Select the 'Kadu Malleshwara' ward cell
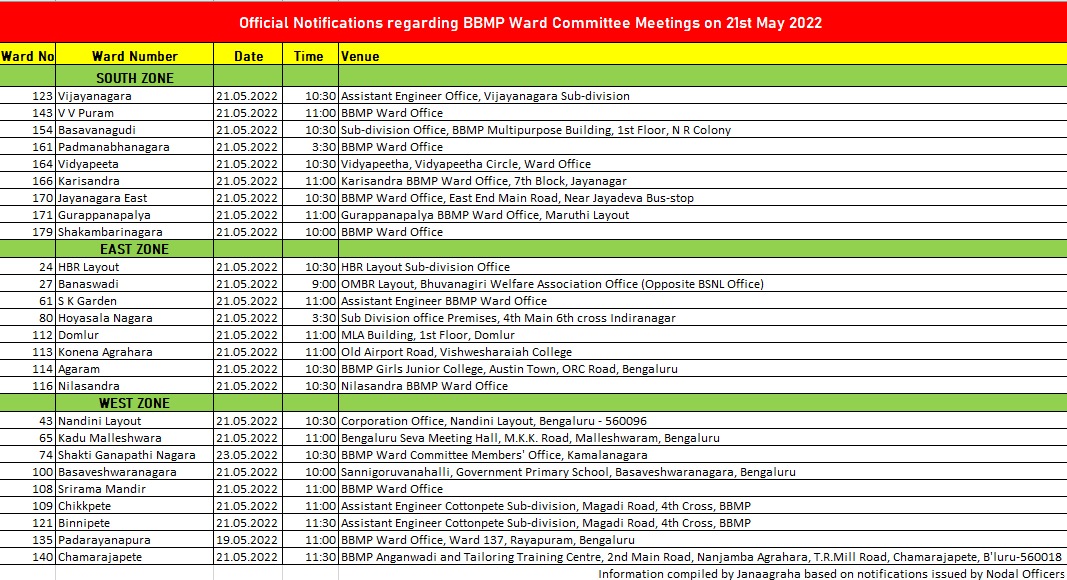 coord(135,438)
